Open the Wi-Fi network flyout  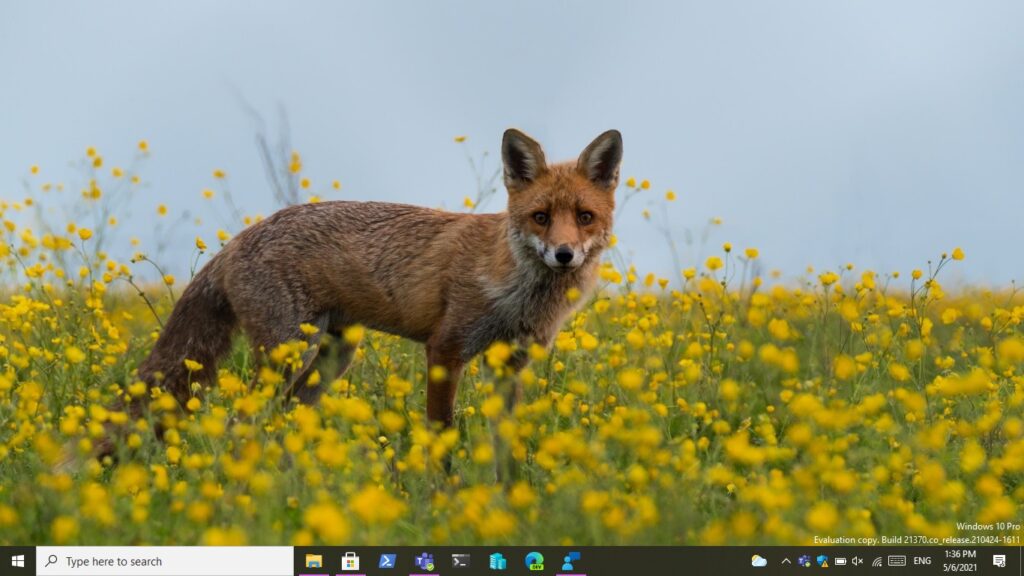pyautogui.click(x=876, y=561)
